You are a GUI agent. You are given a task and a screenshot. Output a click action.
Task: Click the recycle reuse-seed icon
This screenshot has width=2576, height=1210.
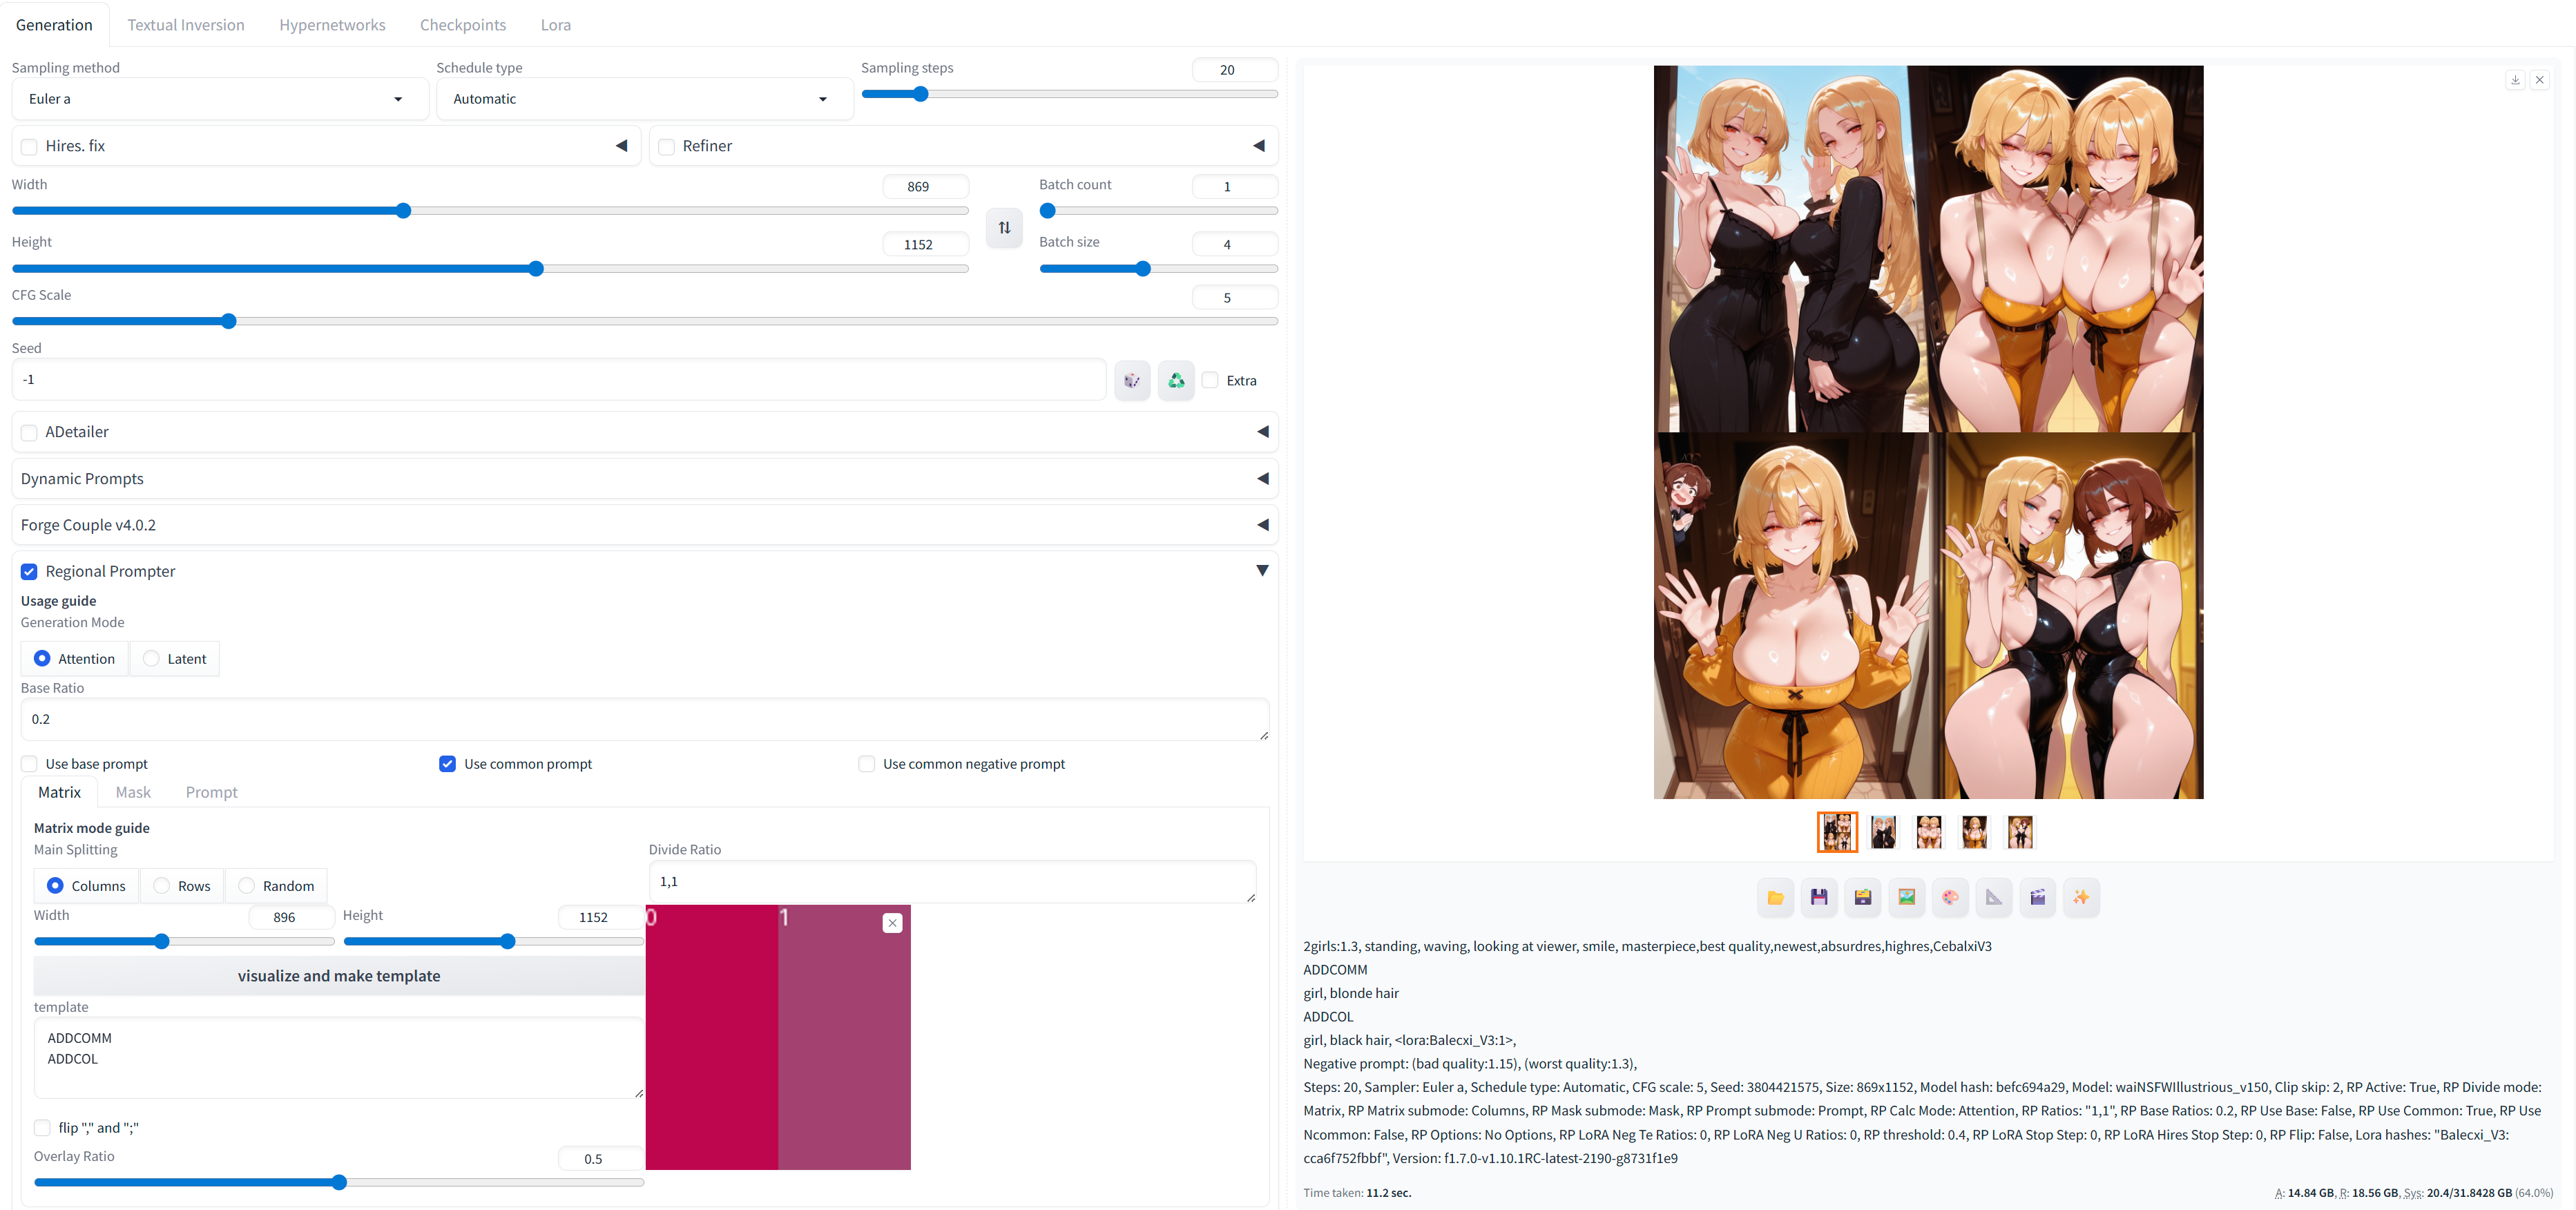coord(1176,380)
